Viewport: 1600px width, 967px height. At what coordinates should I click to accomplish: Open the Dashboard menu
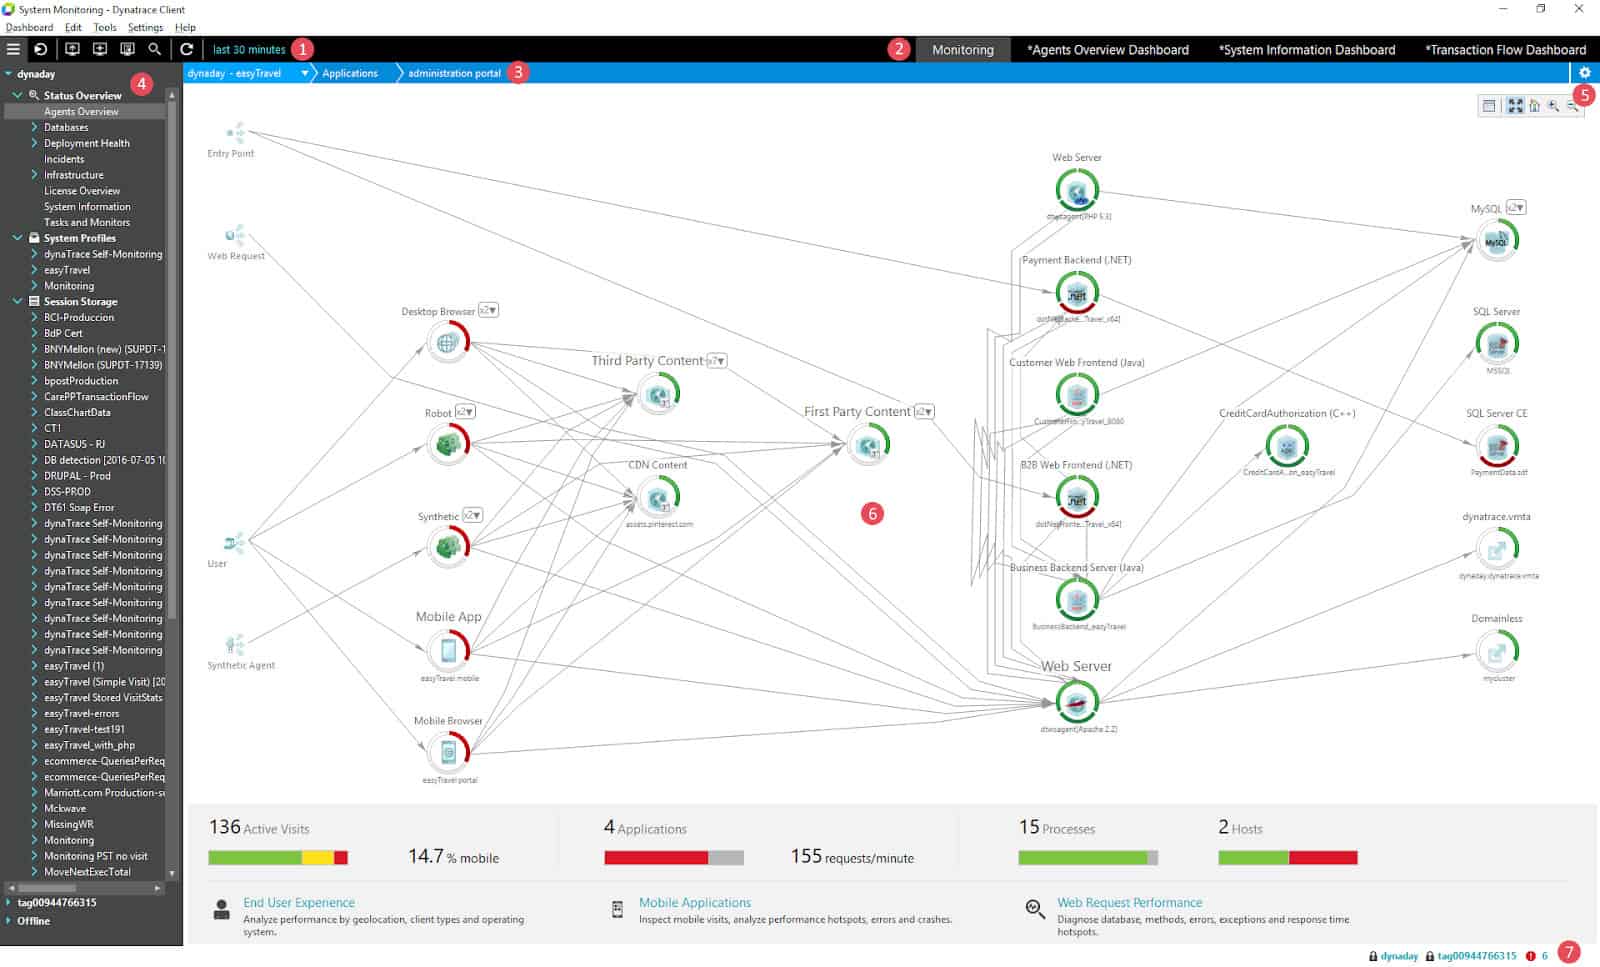[x=29, y=27]
